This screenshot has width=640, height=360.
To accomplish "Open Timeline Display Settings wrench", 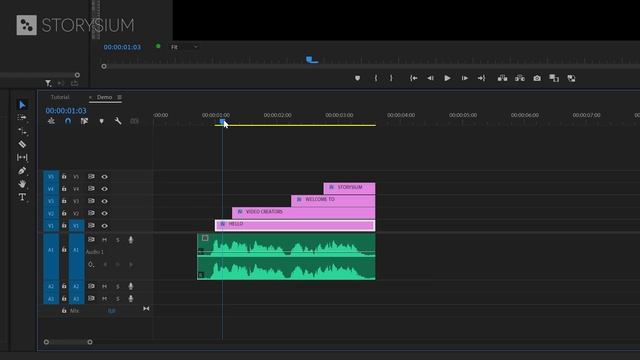I will click(x=118, y=121).
